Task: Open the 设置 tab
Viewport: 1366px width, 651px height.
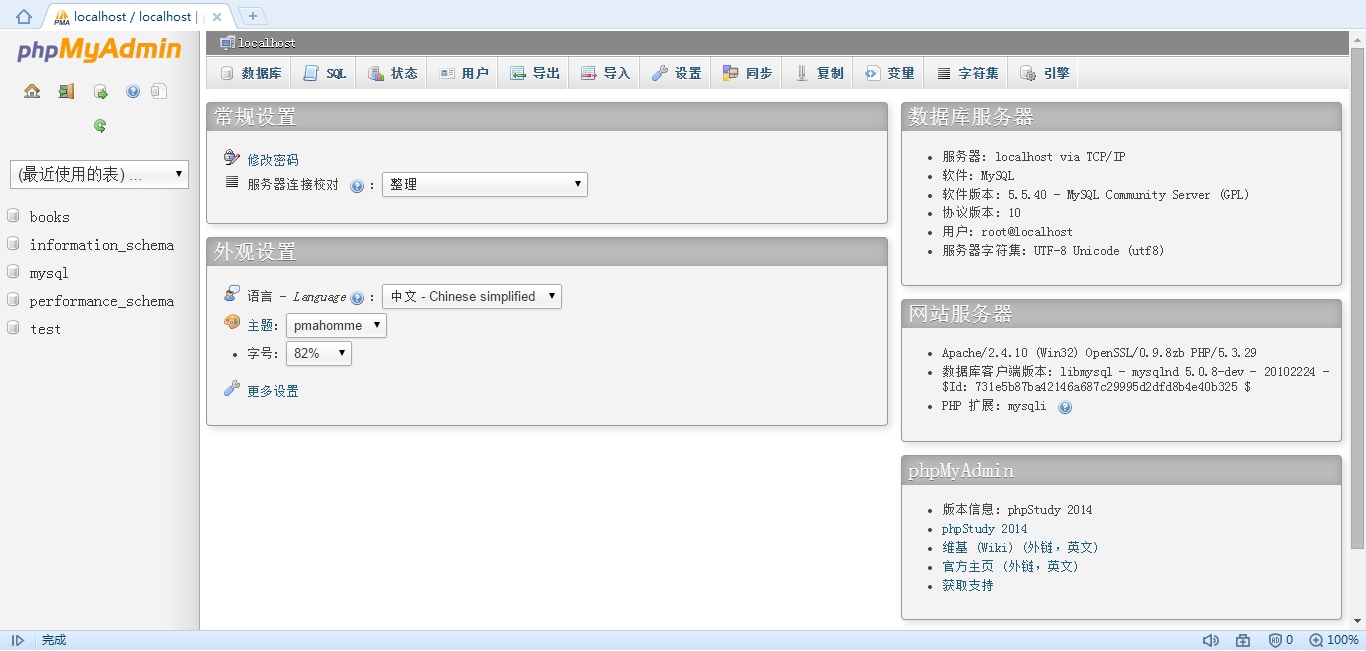Action: click(x=676, y=73)
